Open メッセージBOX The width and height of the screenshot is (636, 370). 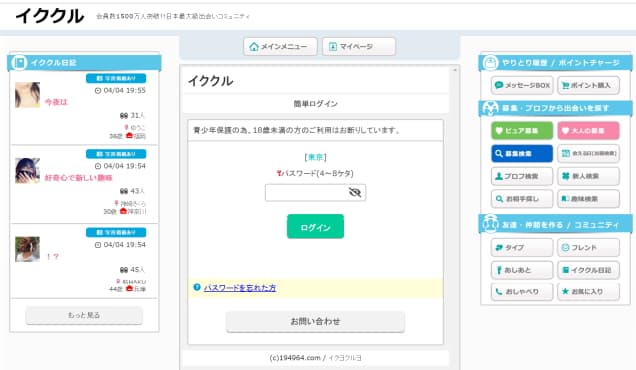[522, 85]
